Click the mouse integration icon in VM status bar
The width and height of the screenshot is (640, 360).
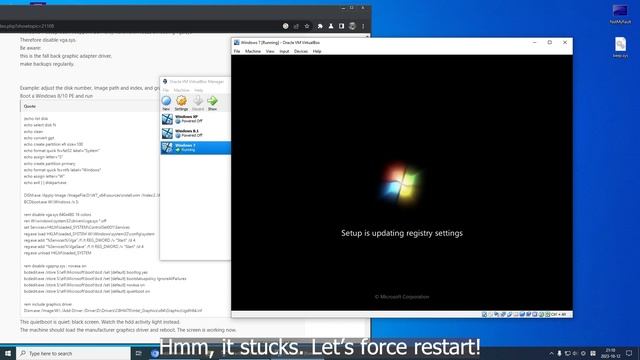(x=541, y=315)
